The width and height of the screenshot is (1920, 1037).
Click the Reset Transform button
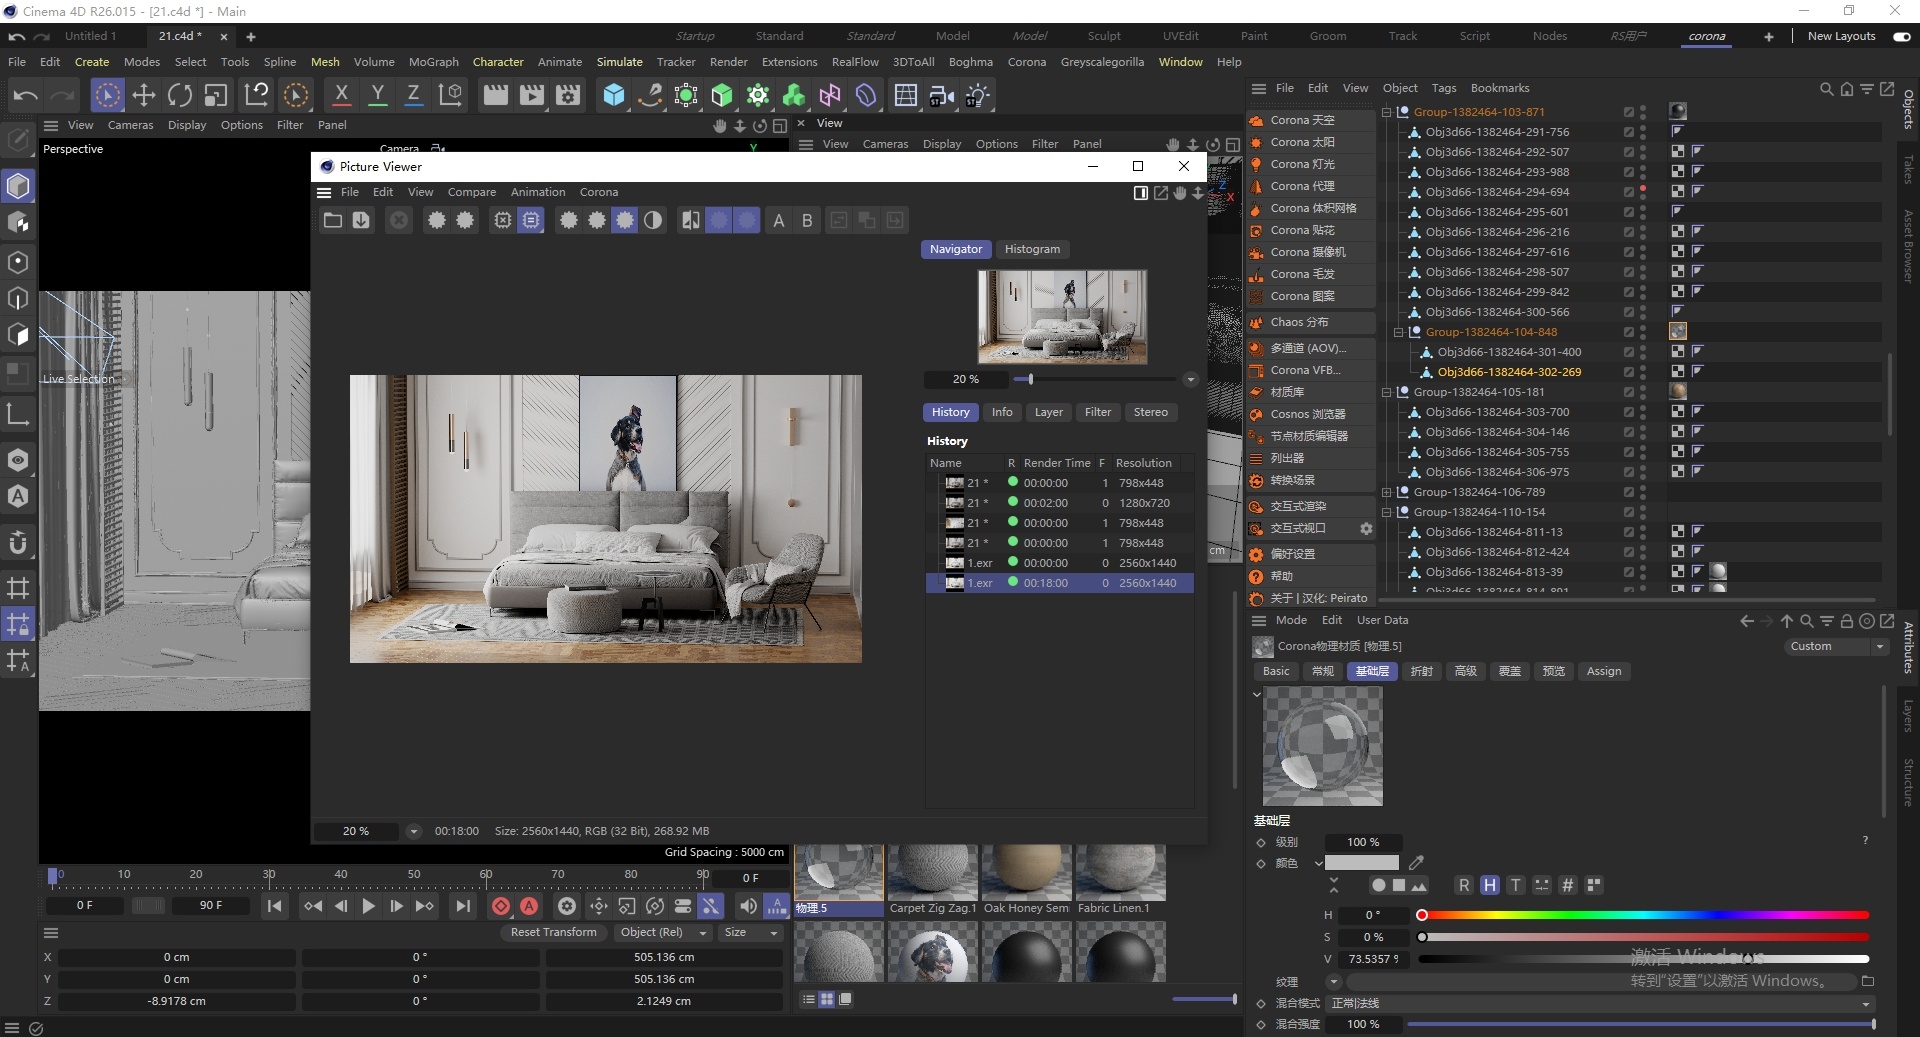click(x=553, y=932)
